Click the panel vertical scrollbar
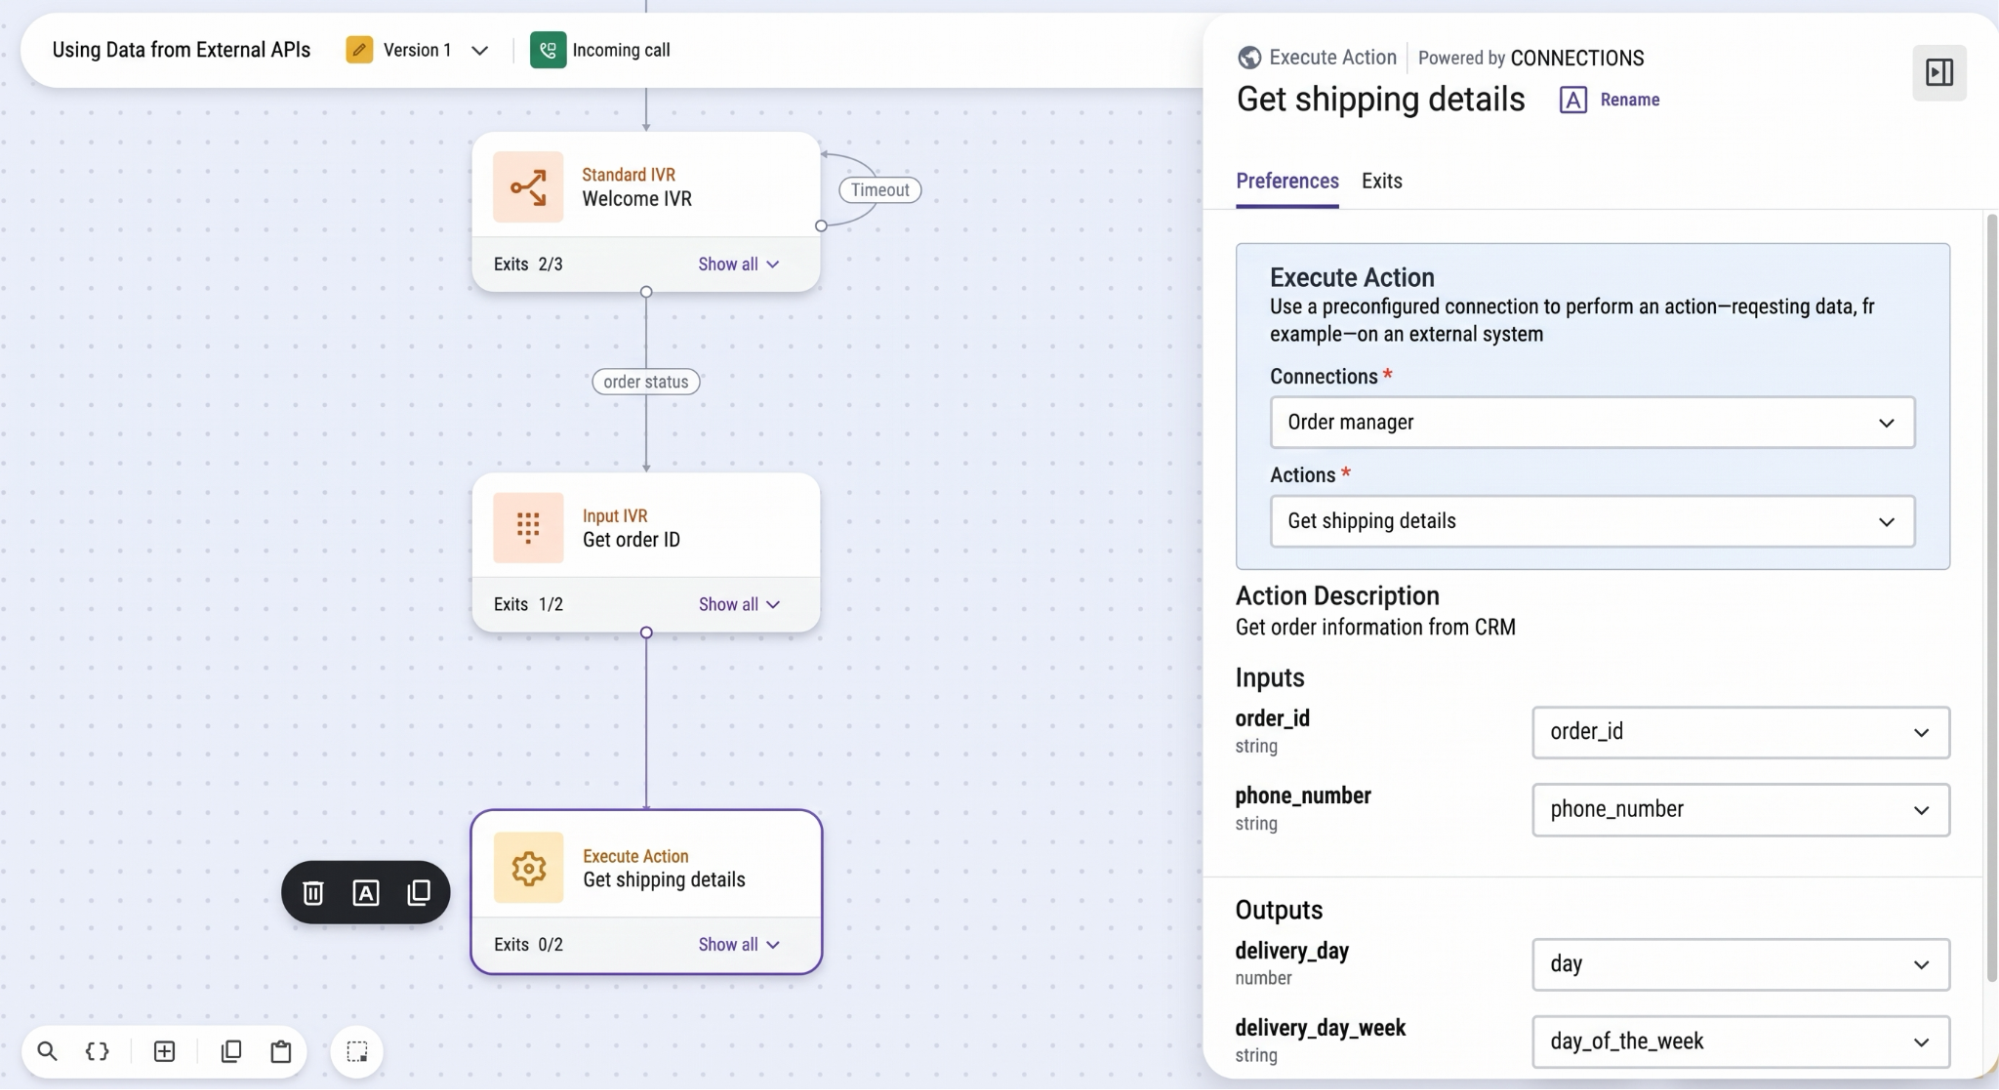 point(1991,598)
